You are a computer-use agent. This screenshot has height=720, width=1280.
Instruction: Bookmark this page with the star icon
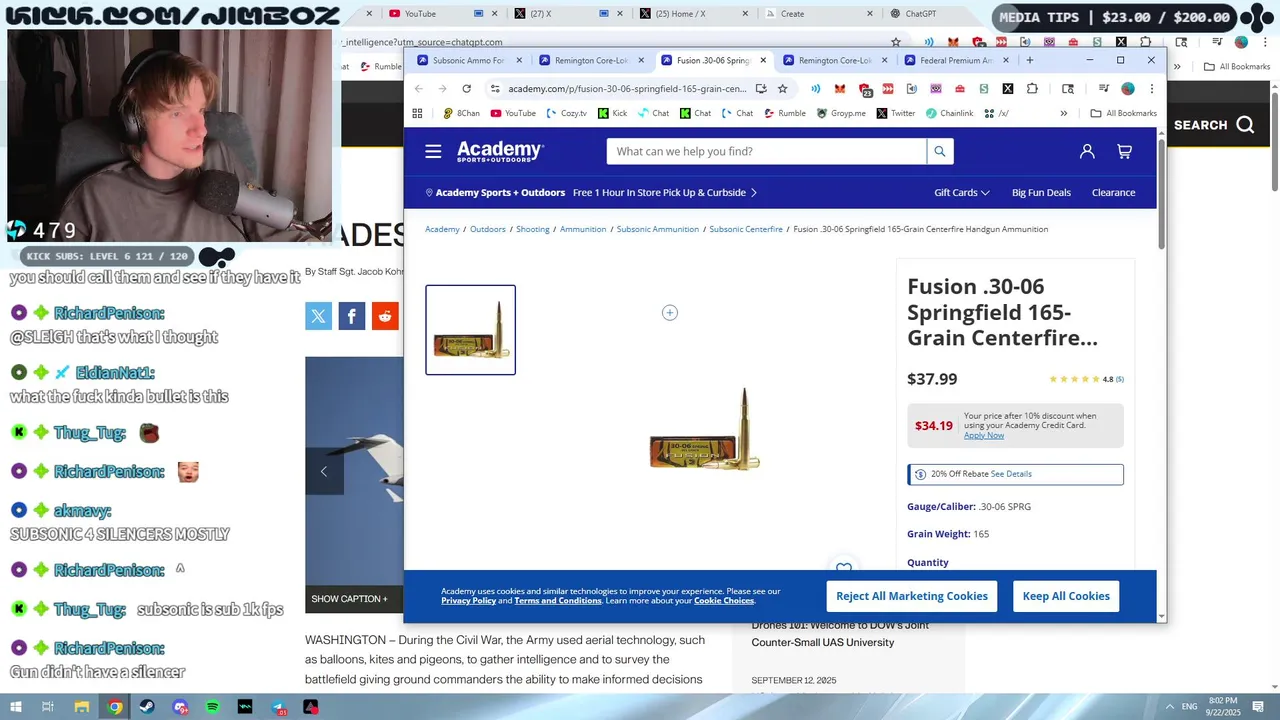coord(782,88)
